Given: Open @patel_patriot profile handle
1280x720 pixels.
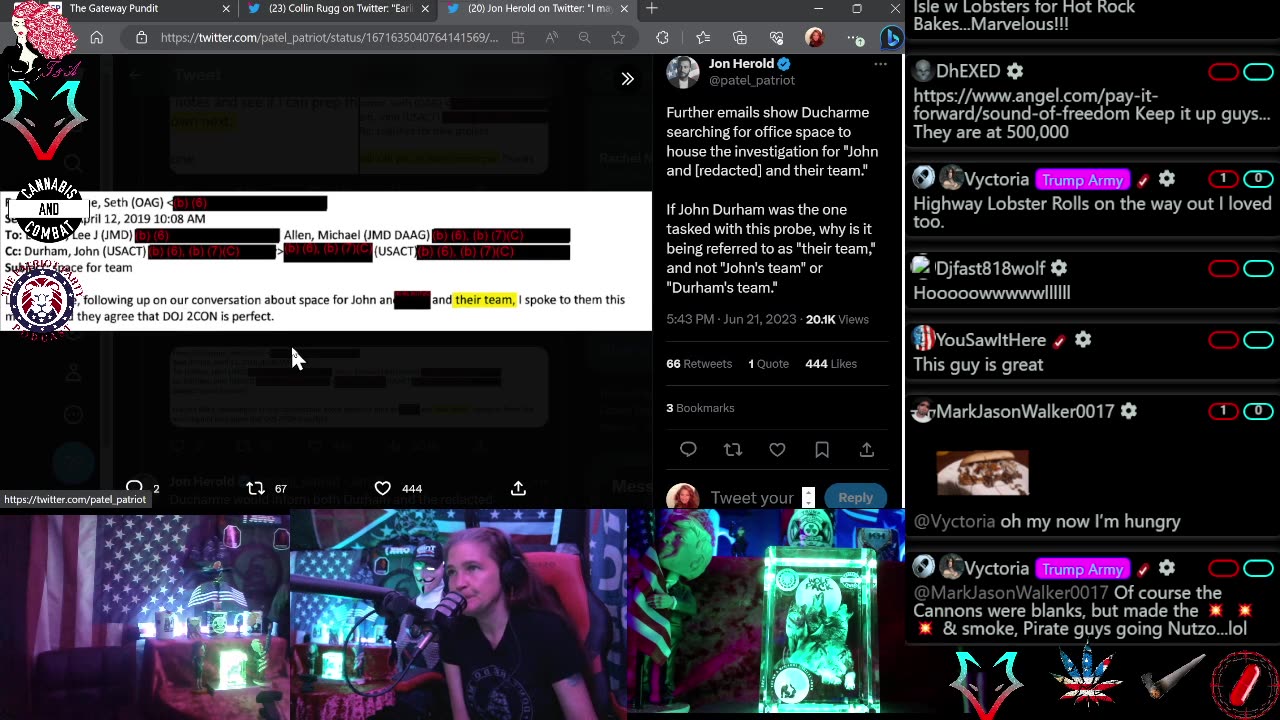Looking at the screenshot, I should tap(752, 80).
